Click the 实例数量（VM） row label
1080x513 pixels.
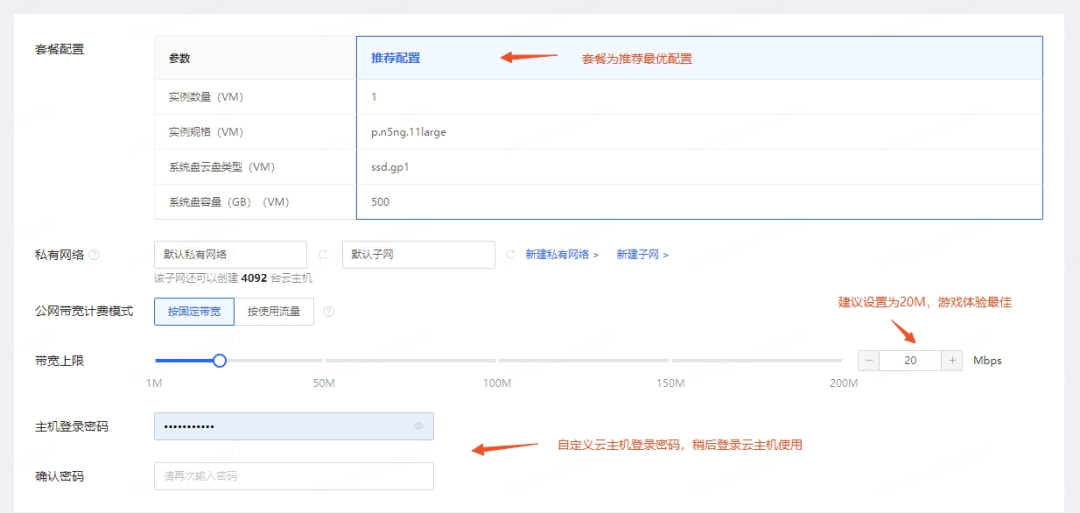(x=206, y=97)
